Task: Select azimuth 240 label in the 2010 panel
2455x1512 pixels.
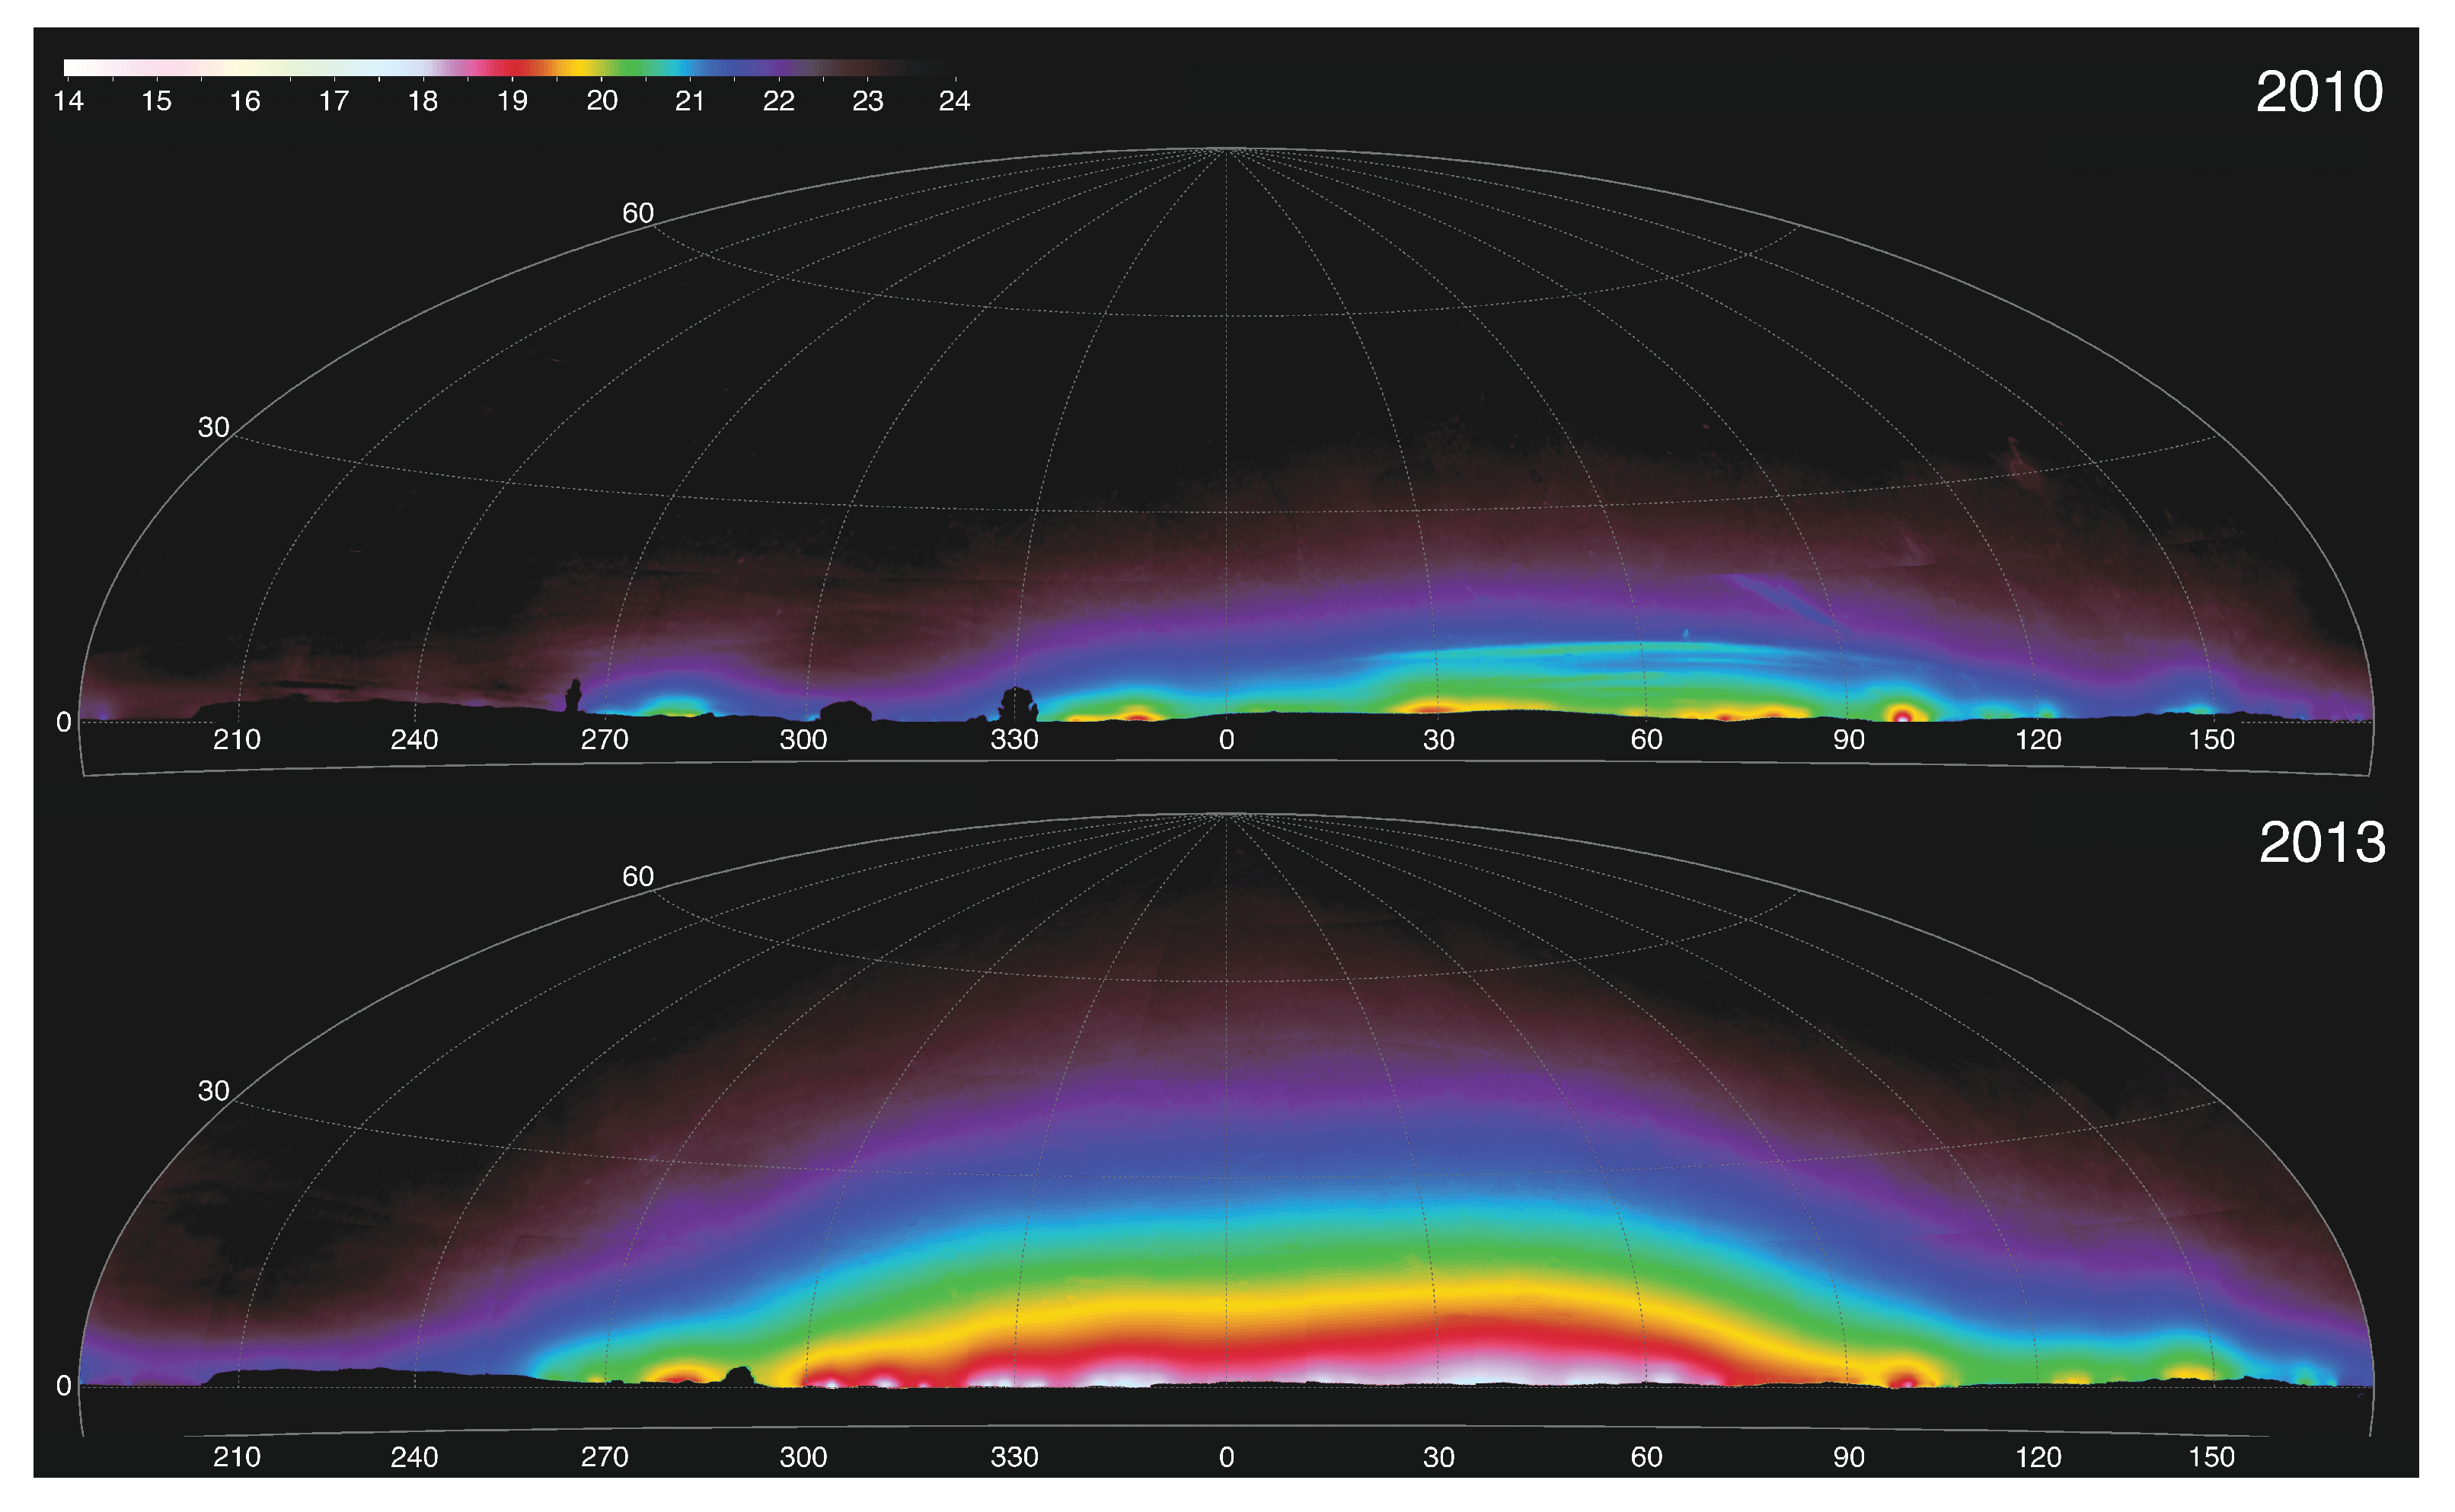Action: 414,740
